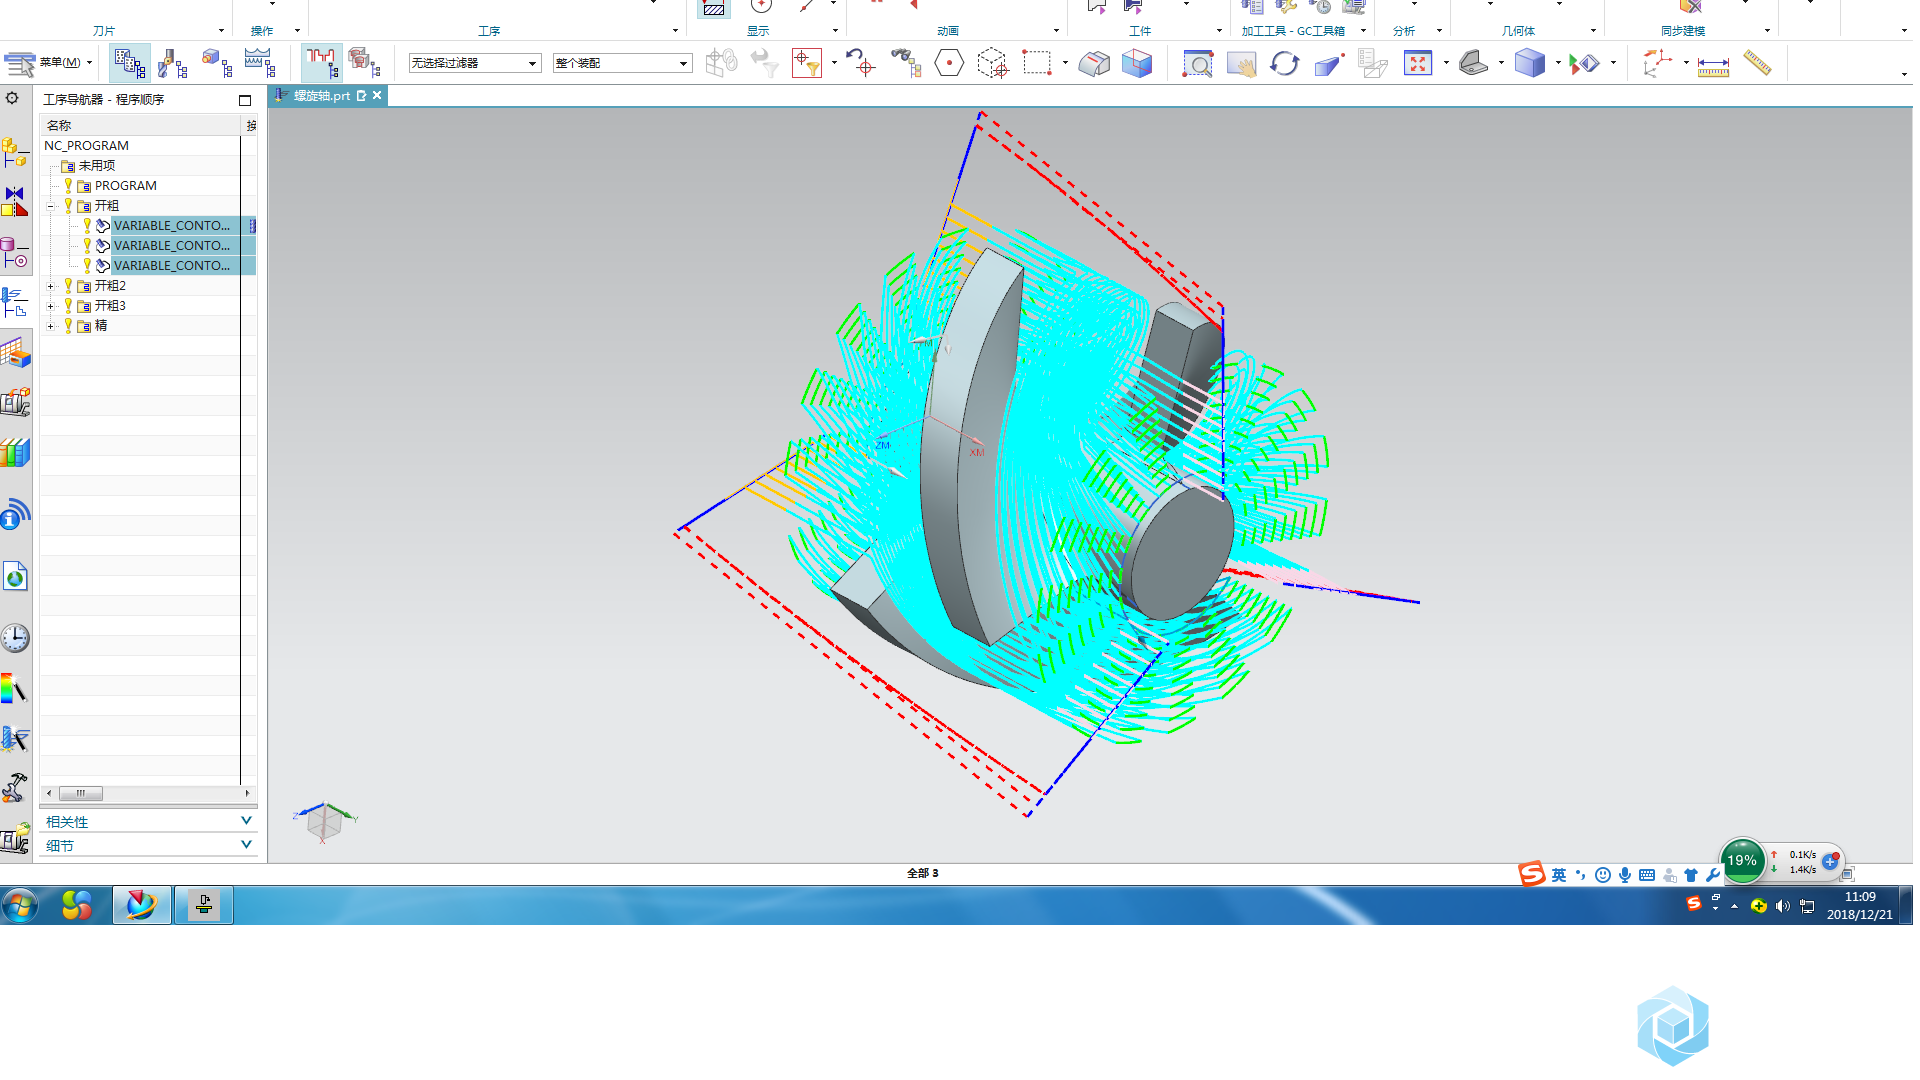
Task: Click the blue cube view orientation icon
Action: point(1529,64)
